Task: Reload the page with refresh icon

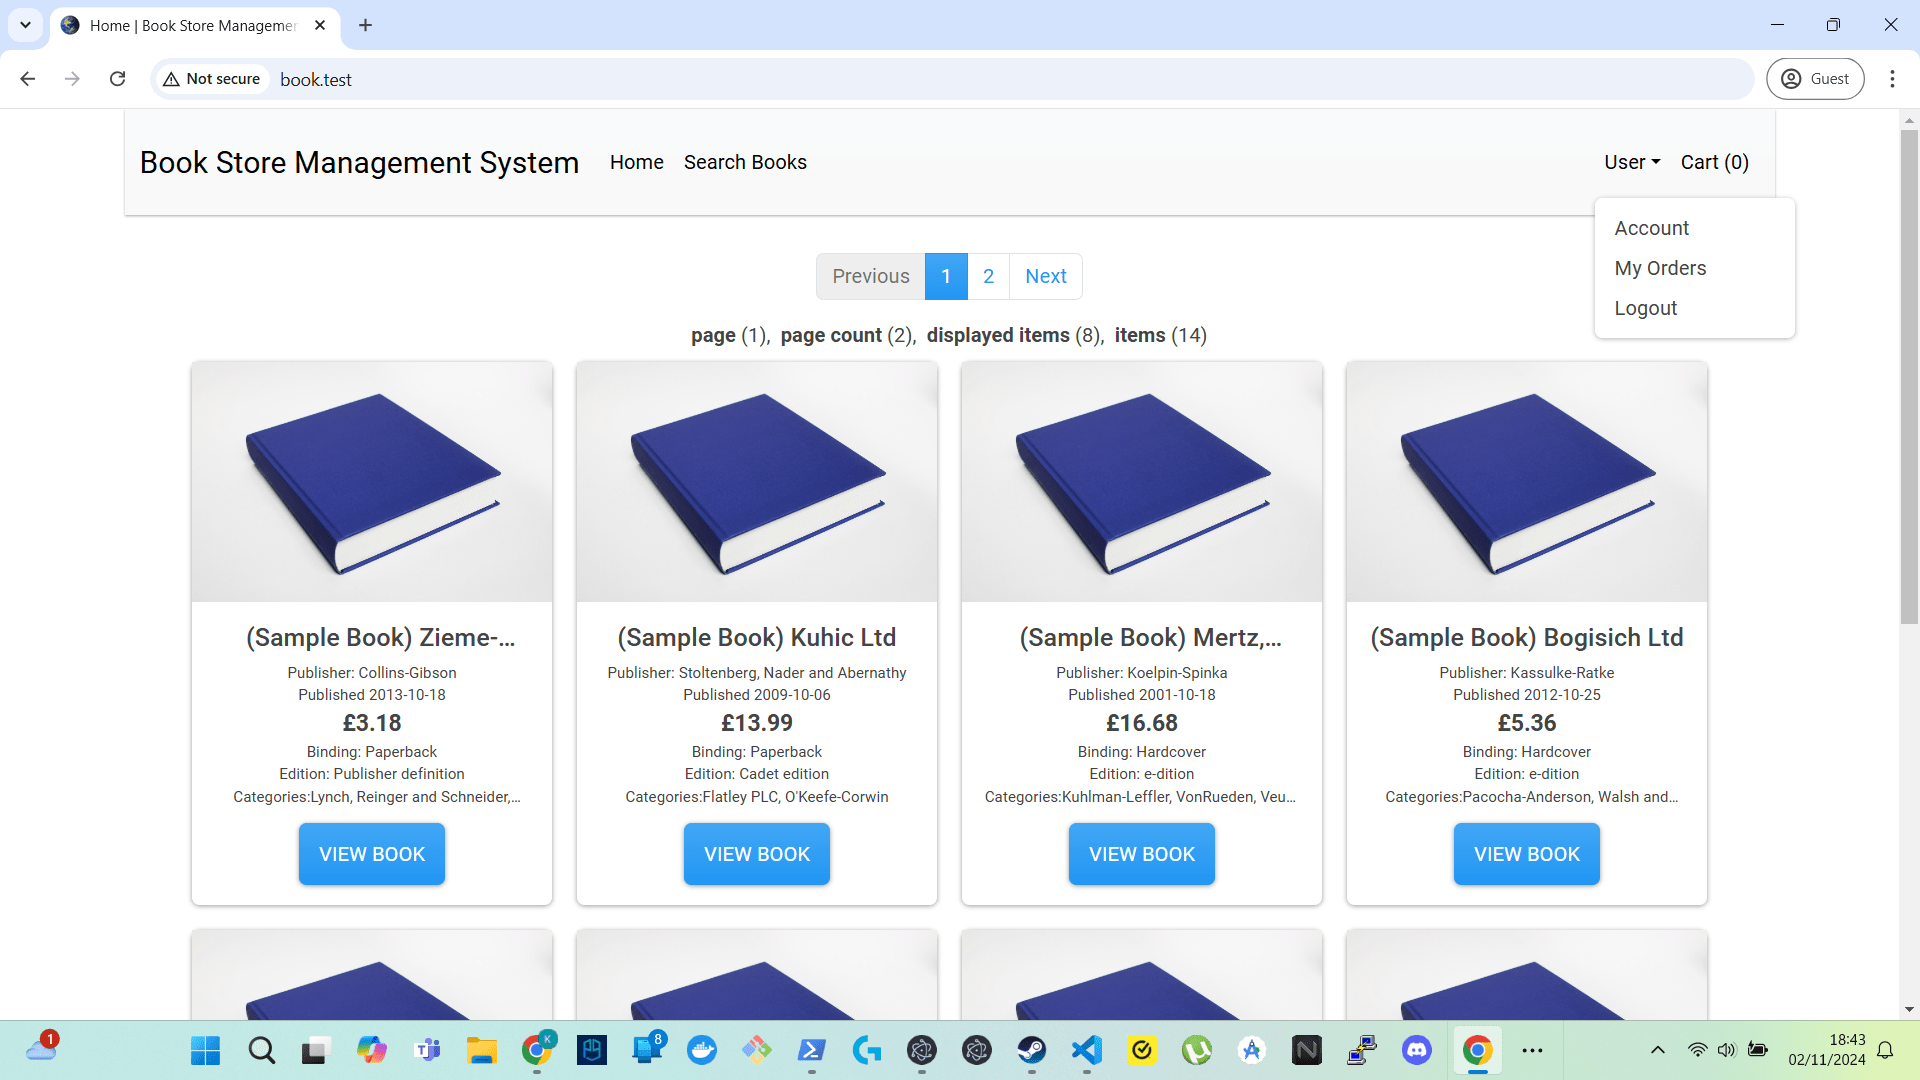Action: tap(118, 79)
